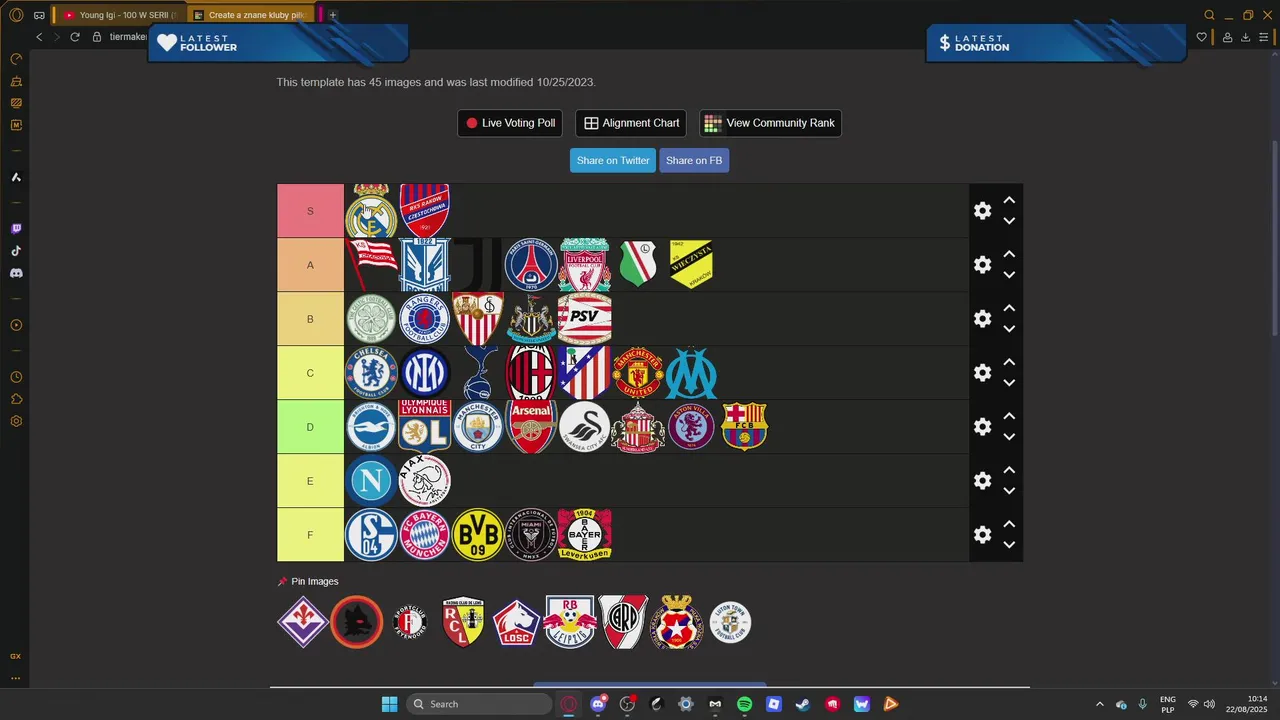Viewport: 1280px width, 720px height.
Task: Select Chelsea crest in C tier
Action: 371,373
